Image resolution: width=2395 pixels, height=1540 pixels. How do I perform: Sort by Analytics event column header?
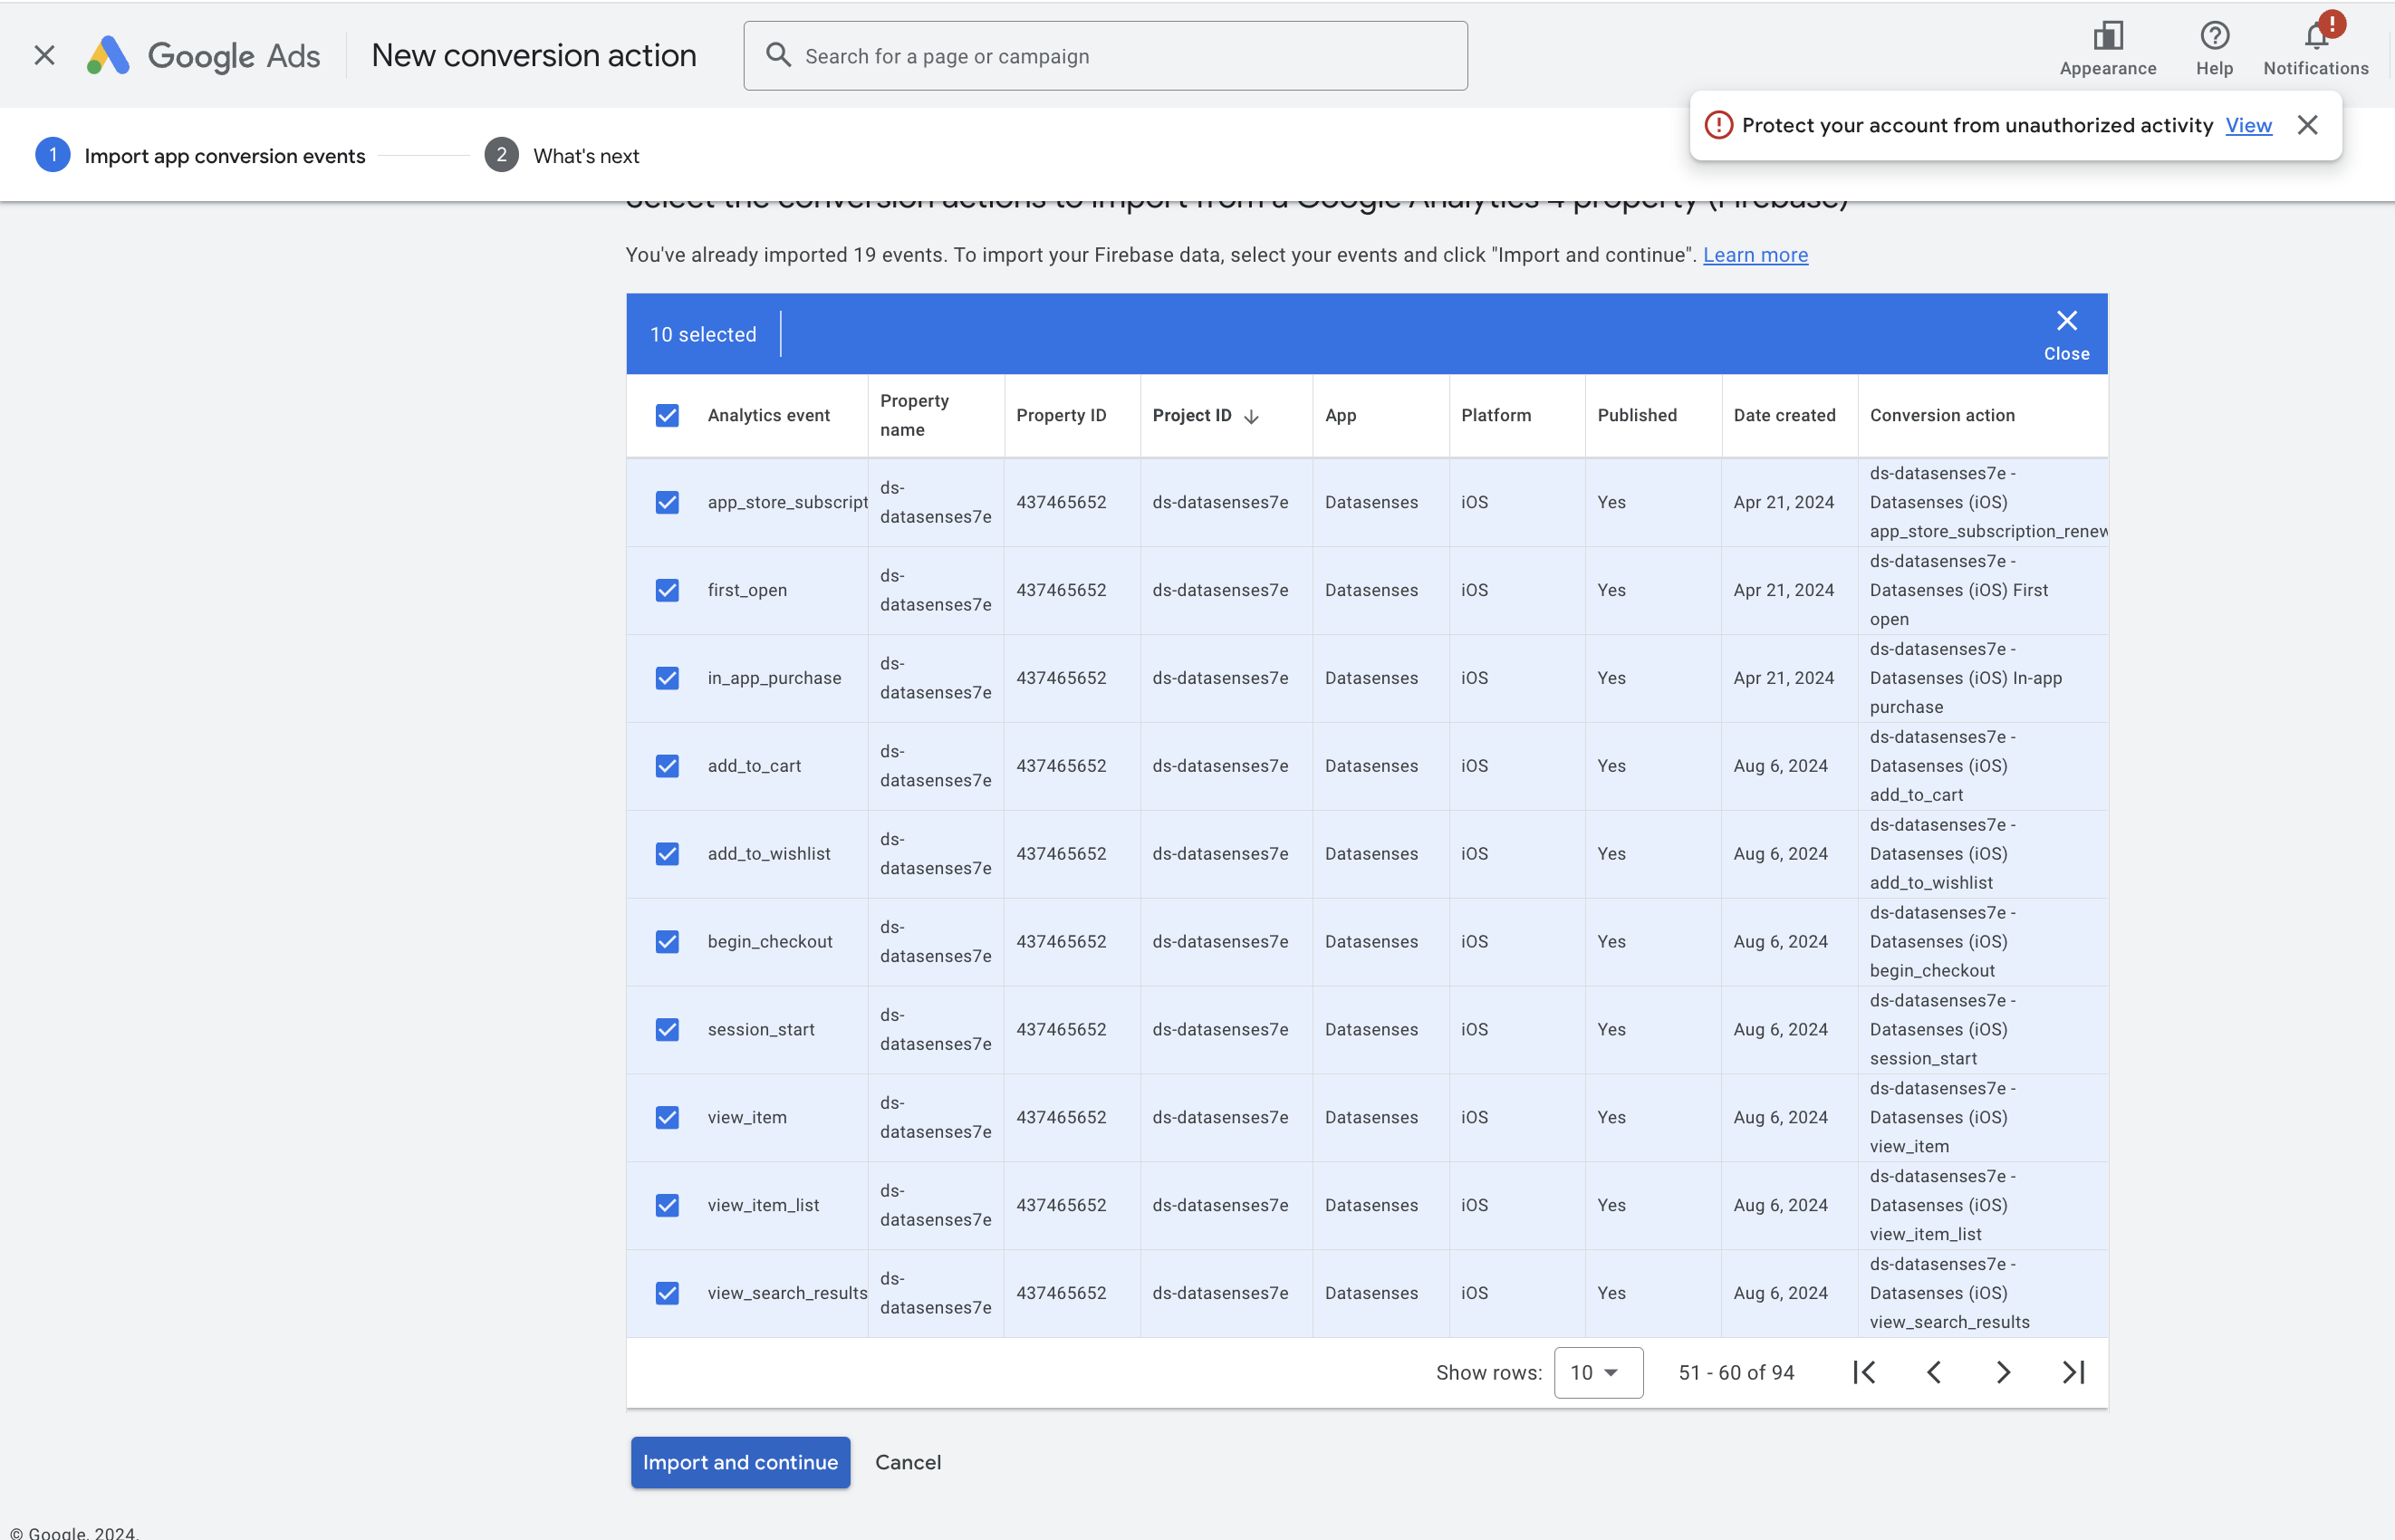pyautogui.click(x=768, y=415)
